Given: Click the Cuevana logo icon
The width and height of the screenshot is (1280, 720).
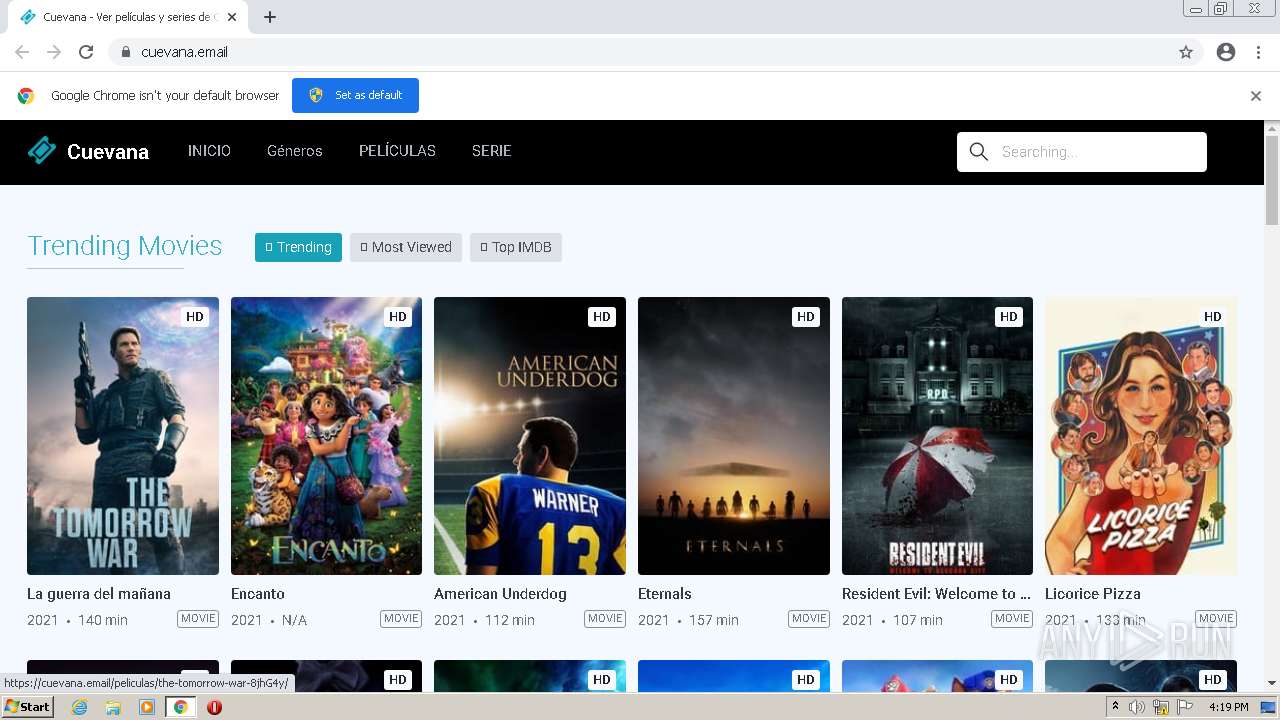Looking at the screenshot, I should point(42,150).
